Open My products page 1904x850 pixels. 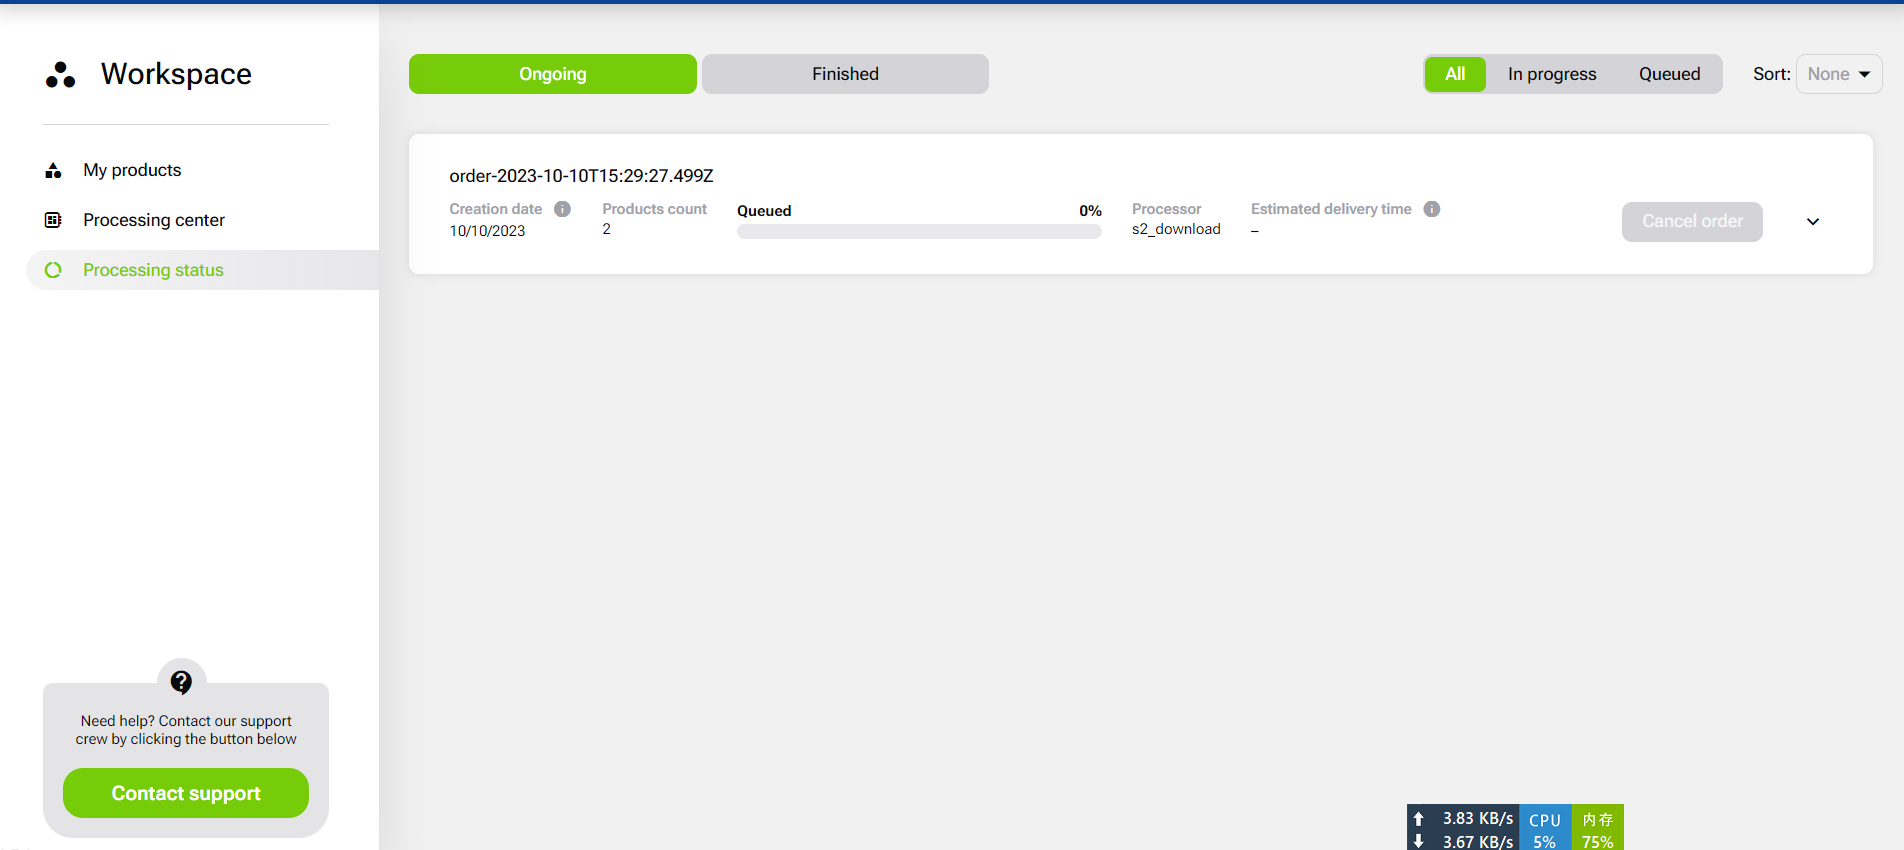[x=132, y=170]
